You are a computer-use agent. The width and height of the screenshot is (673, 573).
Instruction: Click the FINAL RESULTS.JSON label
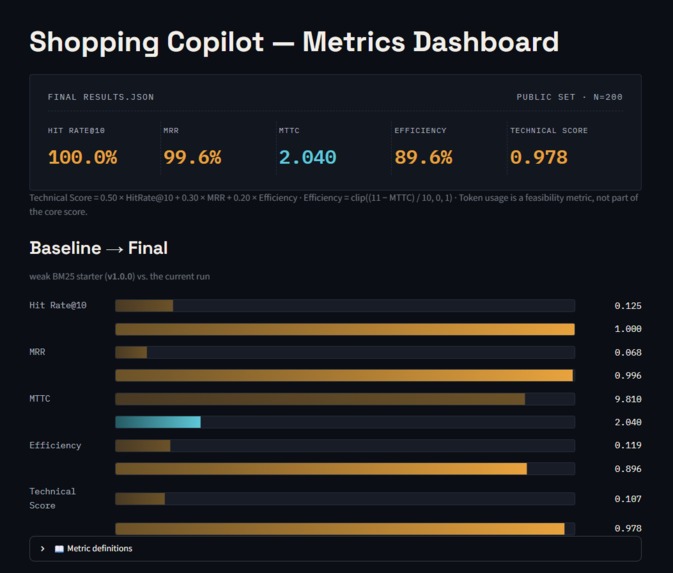tap(101, 97)
